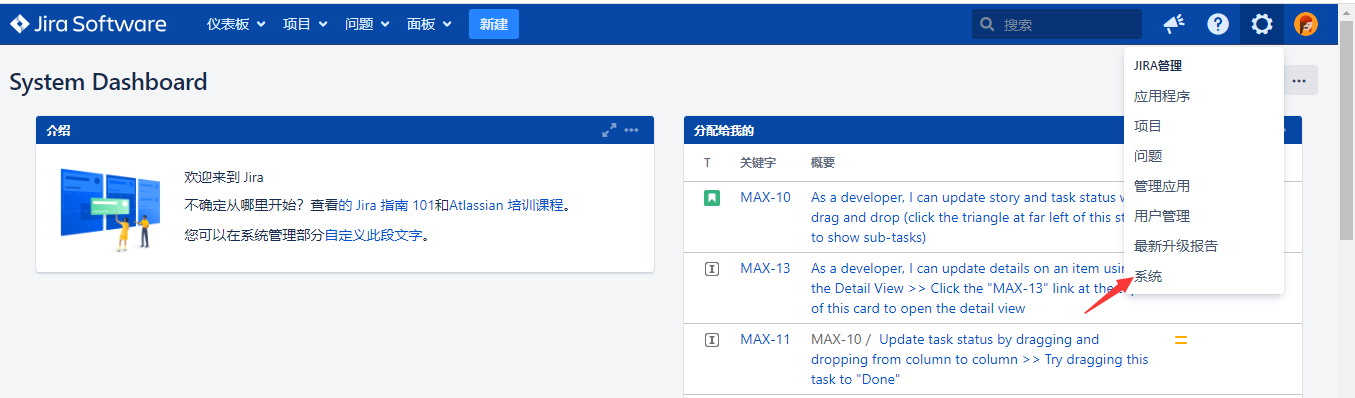Select 管理应用 in the admin menu
This screenshot has width=1355, height=398.
click(x=1203, y=186)
